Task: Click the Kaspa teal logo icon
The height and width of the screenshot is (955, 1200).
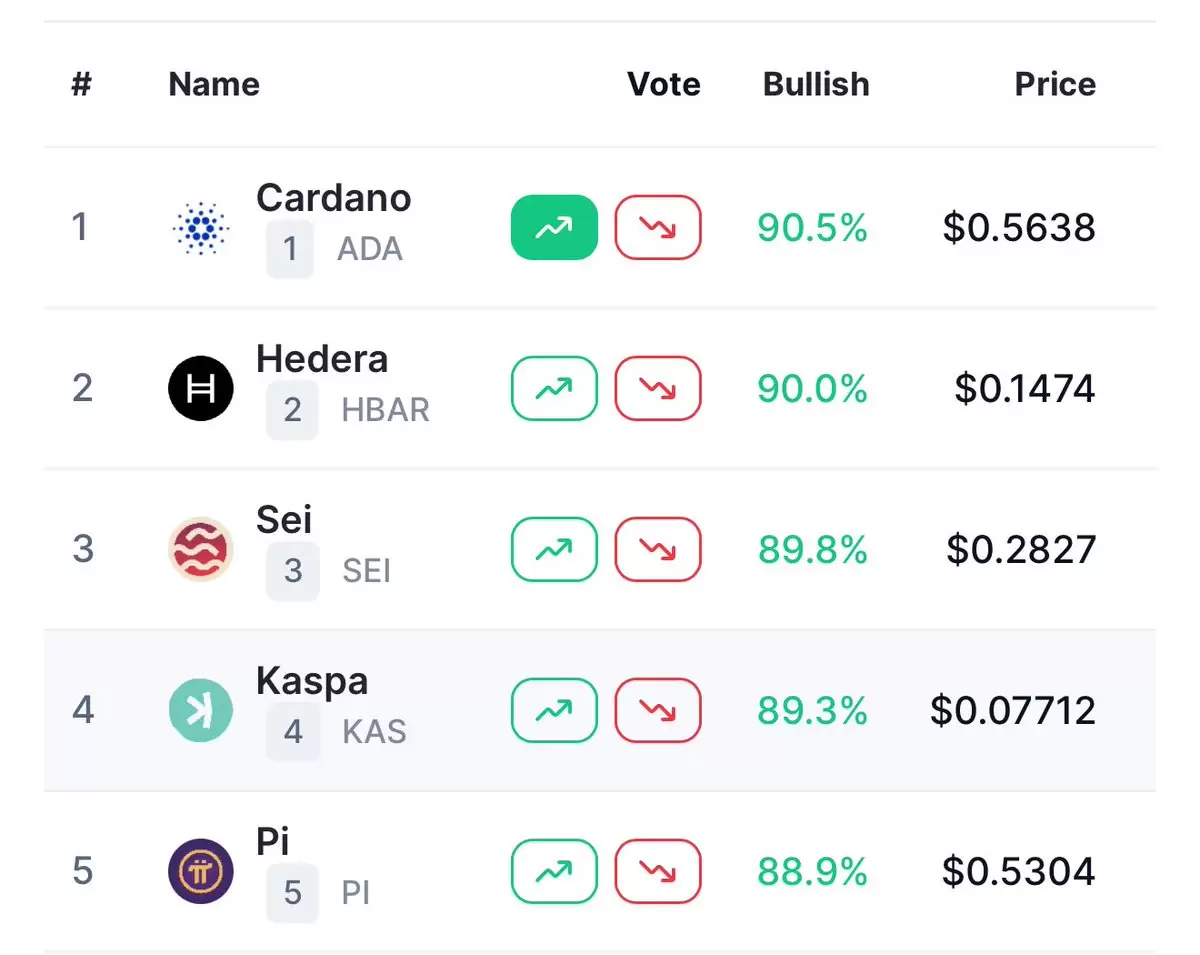Action: [x=201, y=710]
